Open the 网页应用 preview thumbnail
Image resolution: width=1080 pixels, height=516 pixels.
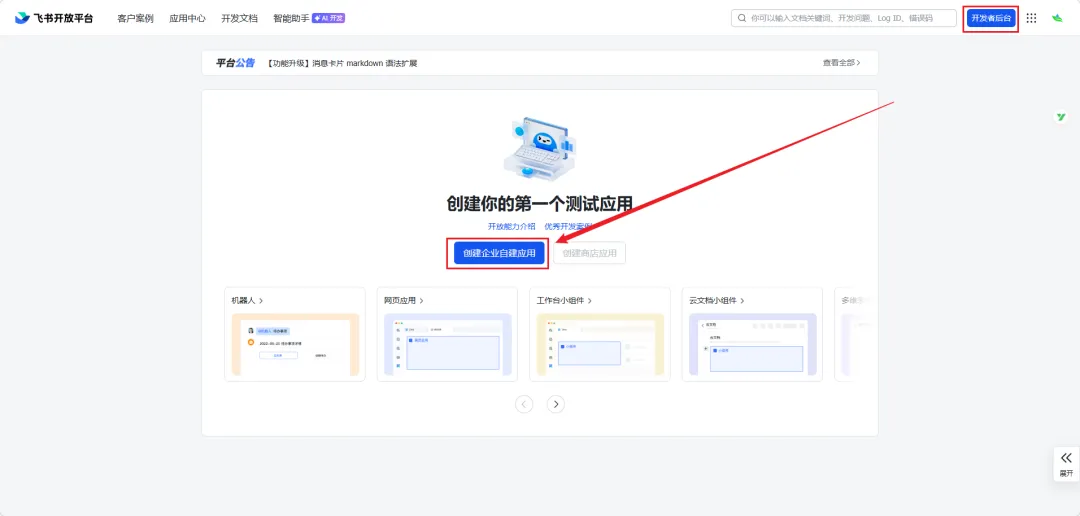[x=448, y=344]
